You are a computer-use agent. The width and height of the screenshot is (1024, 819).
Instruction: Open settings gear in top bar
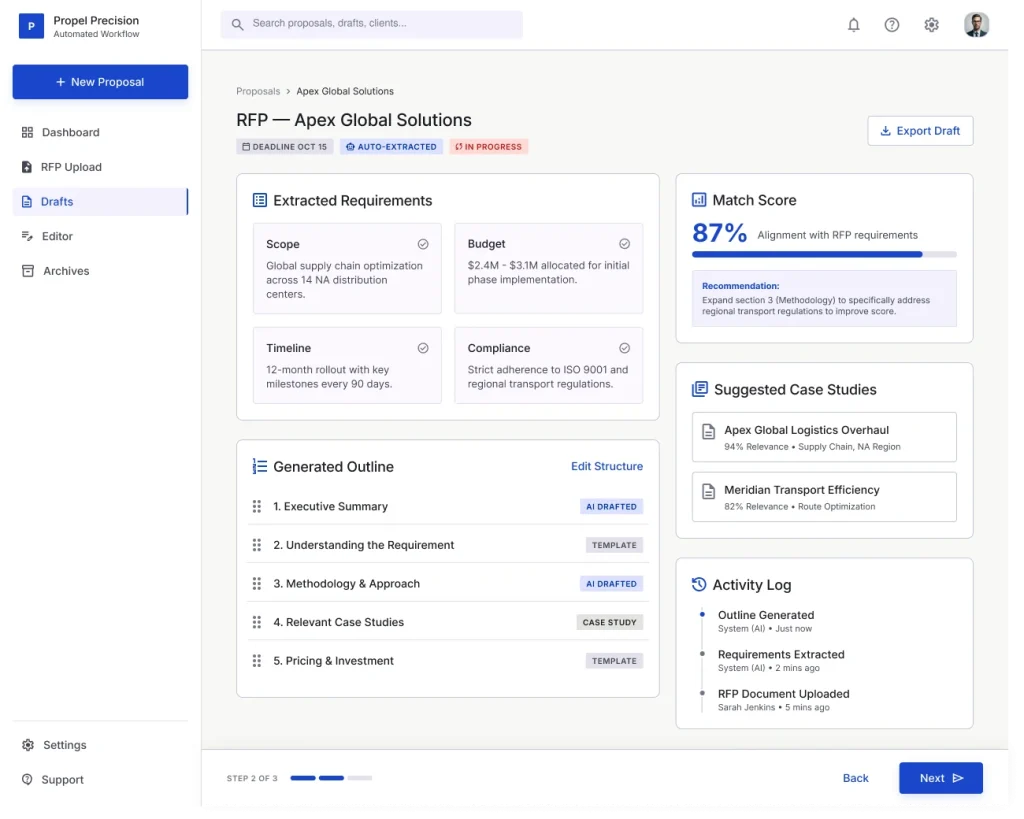point(931,25)
